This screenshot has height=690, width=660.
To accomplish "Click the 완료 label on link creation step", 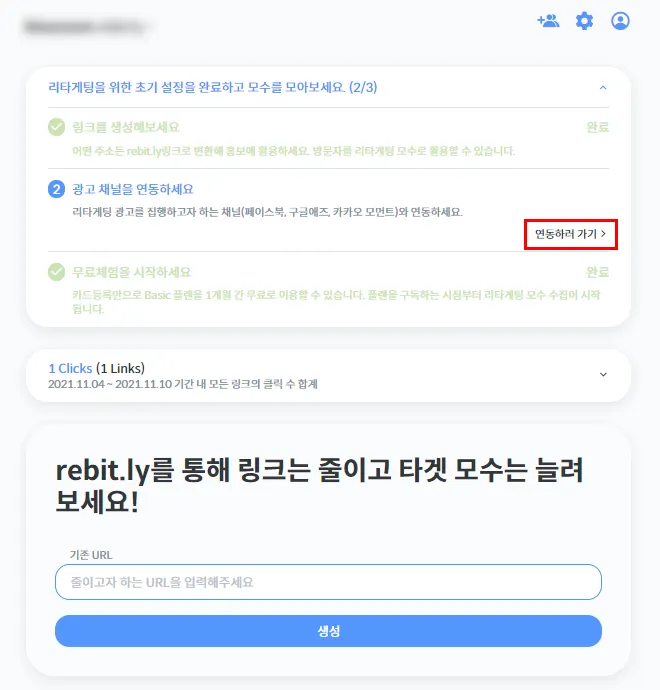I will (598, 127).
